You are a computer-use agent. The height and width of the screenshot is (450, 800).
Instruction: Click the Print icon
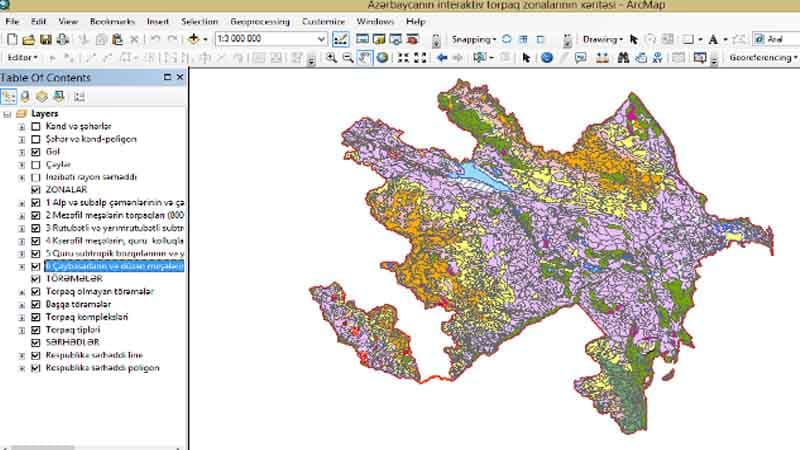click(63, 39)
